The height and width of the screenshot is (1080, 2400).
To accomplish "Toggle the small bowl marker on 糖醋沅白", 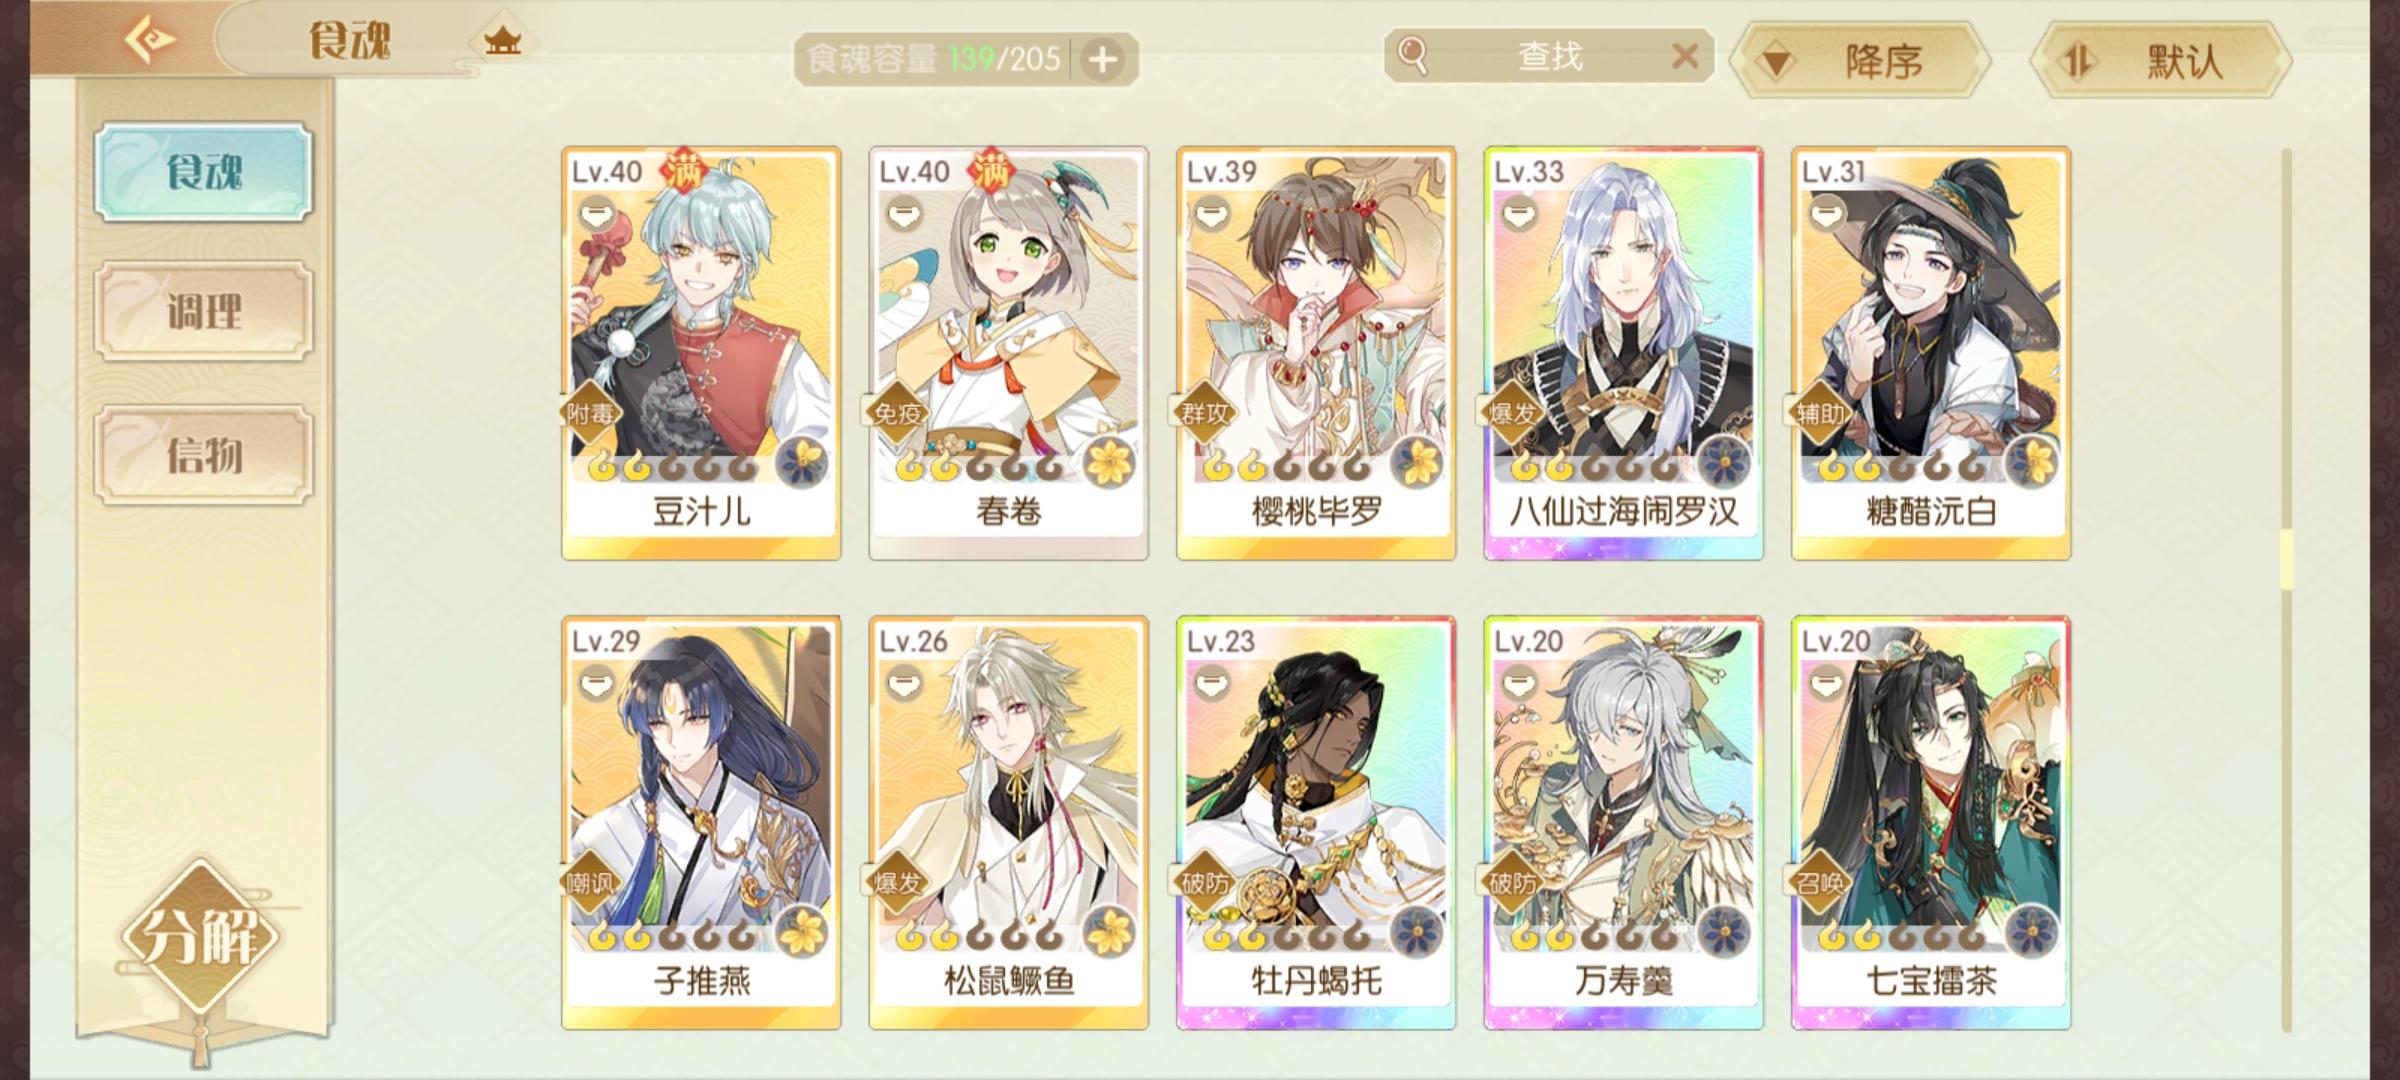I will (x=1826, y=213).
